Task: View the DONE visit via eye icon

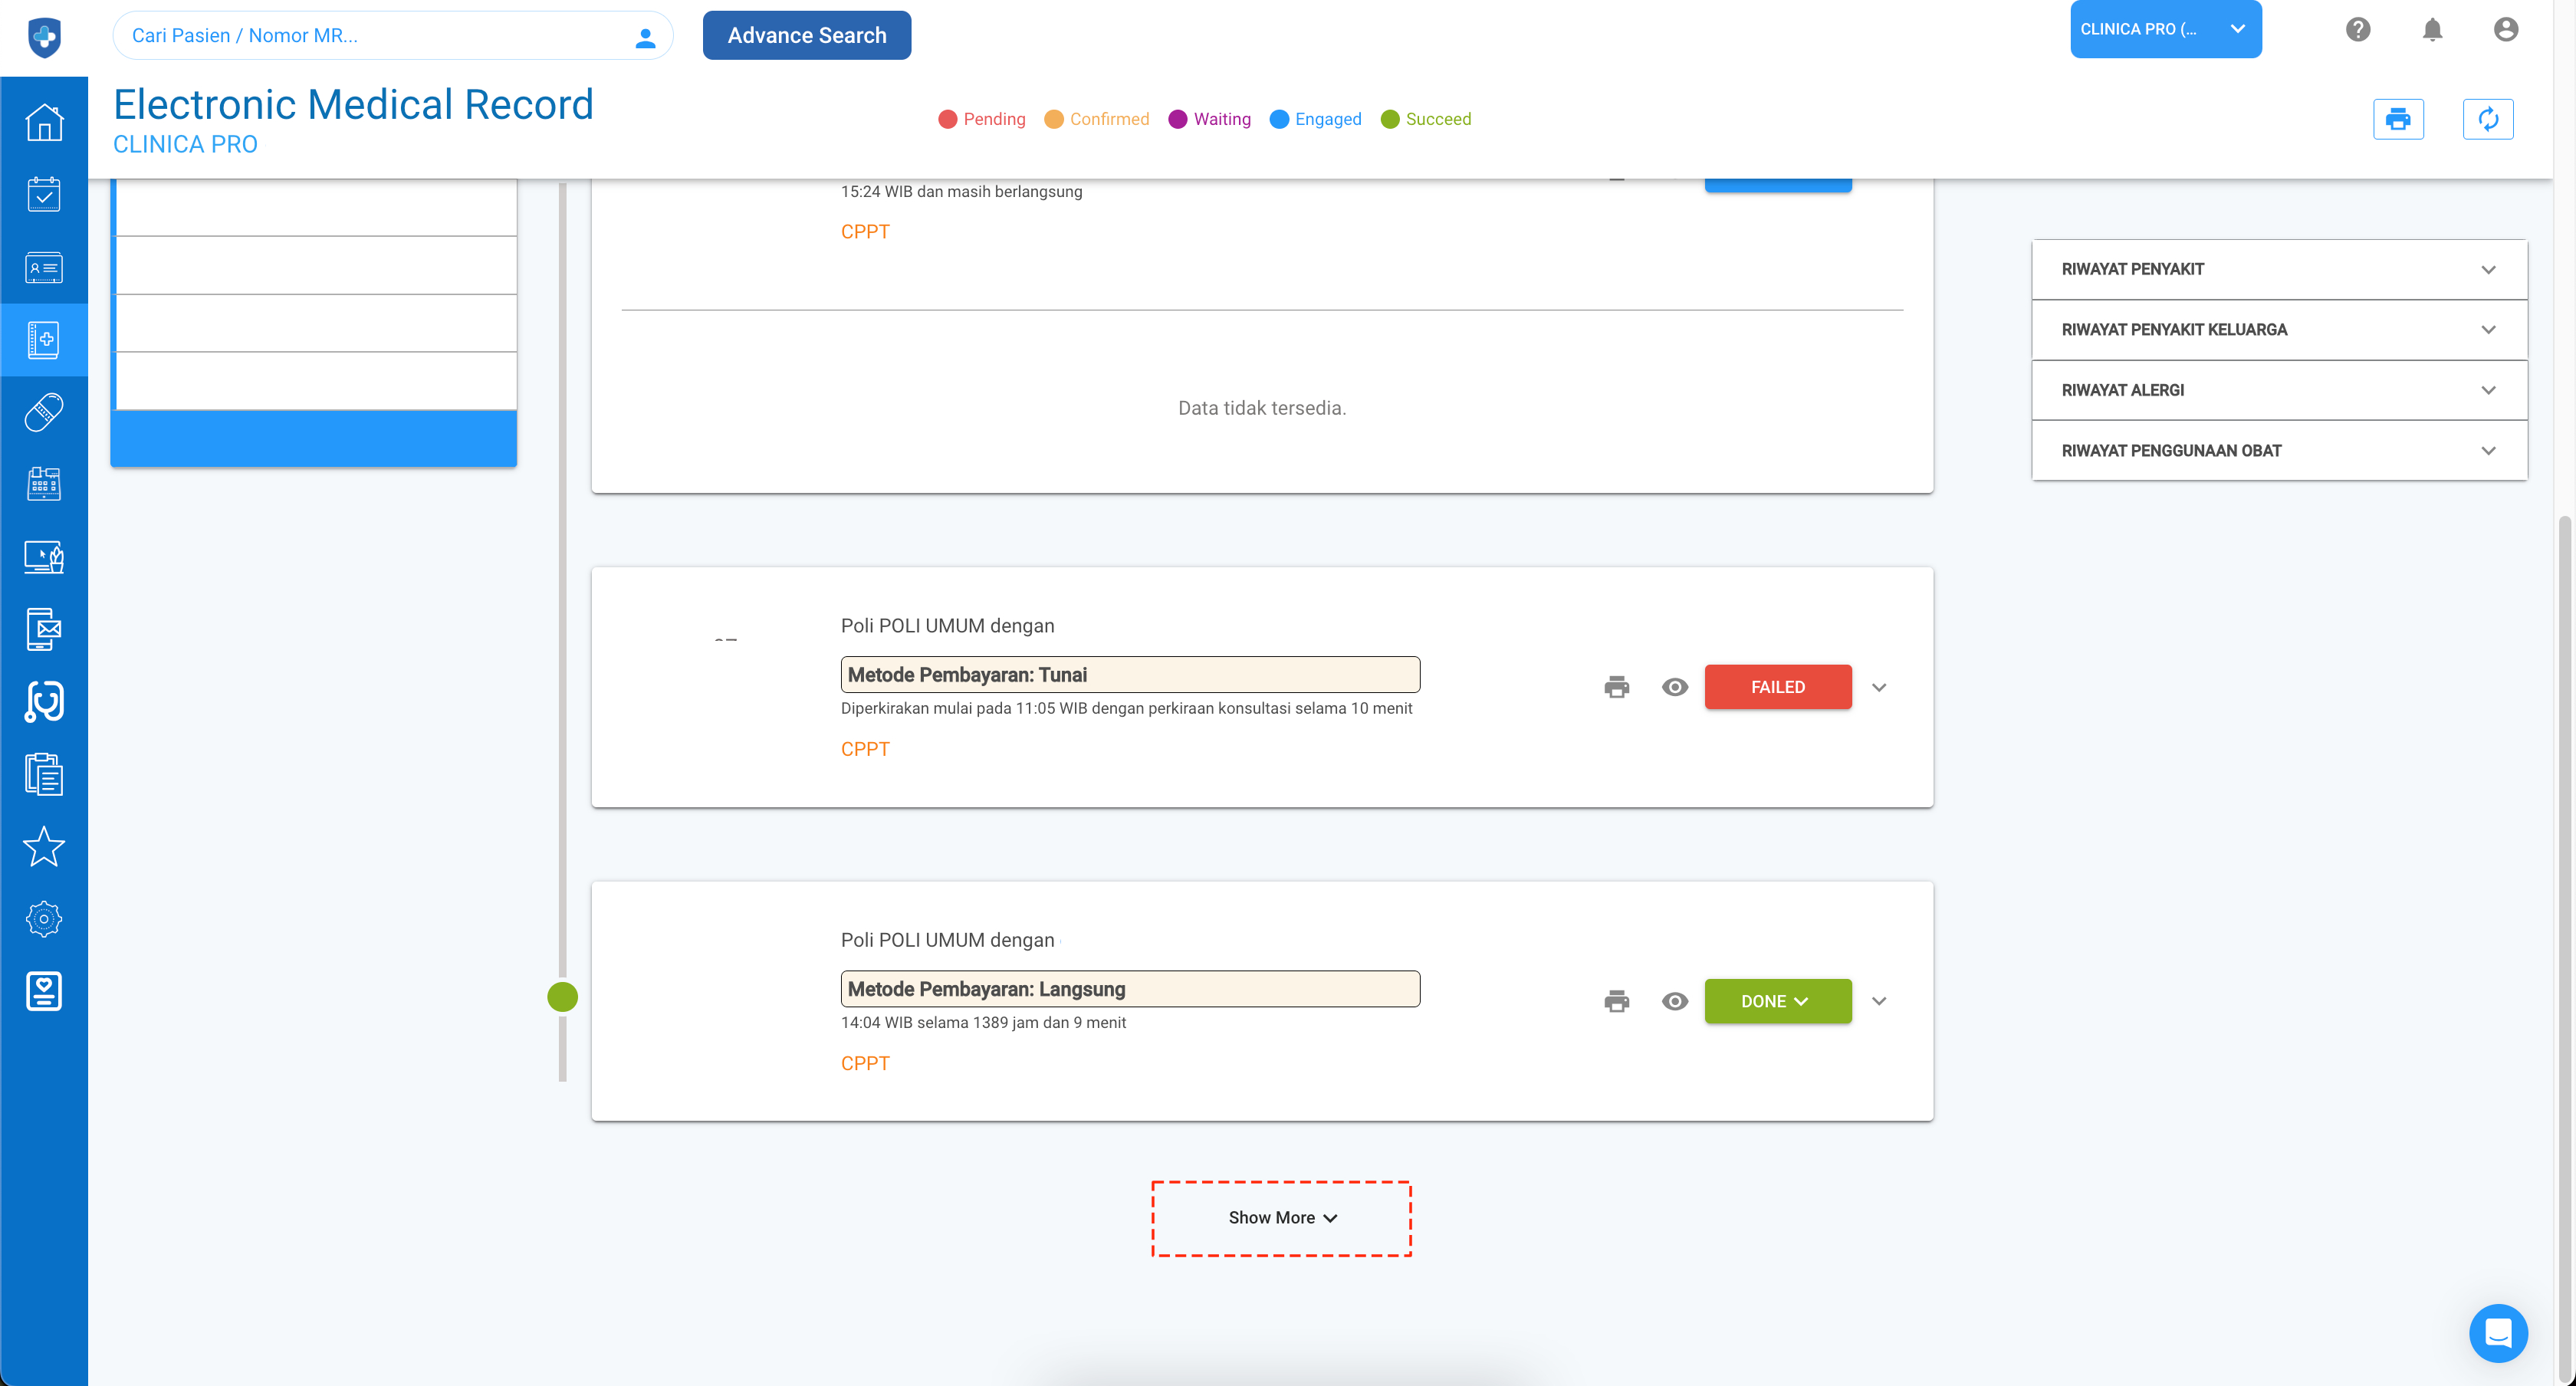Action: 1674,1001
